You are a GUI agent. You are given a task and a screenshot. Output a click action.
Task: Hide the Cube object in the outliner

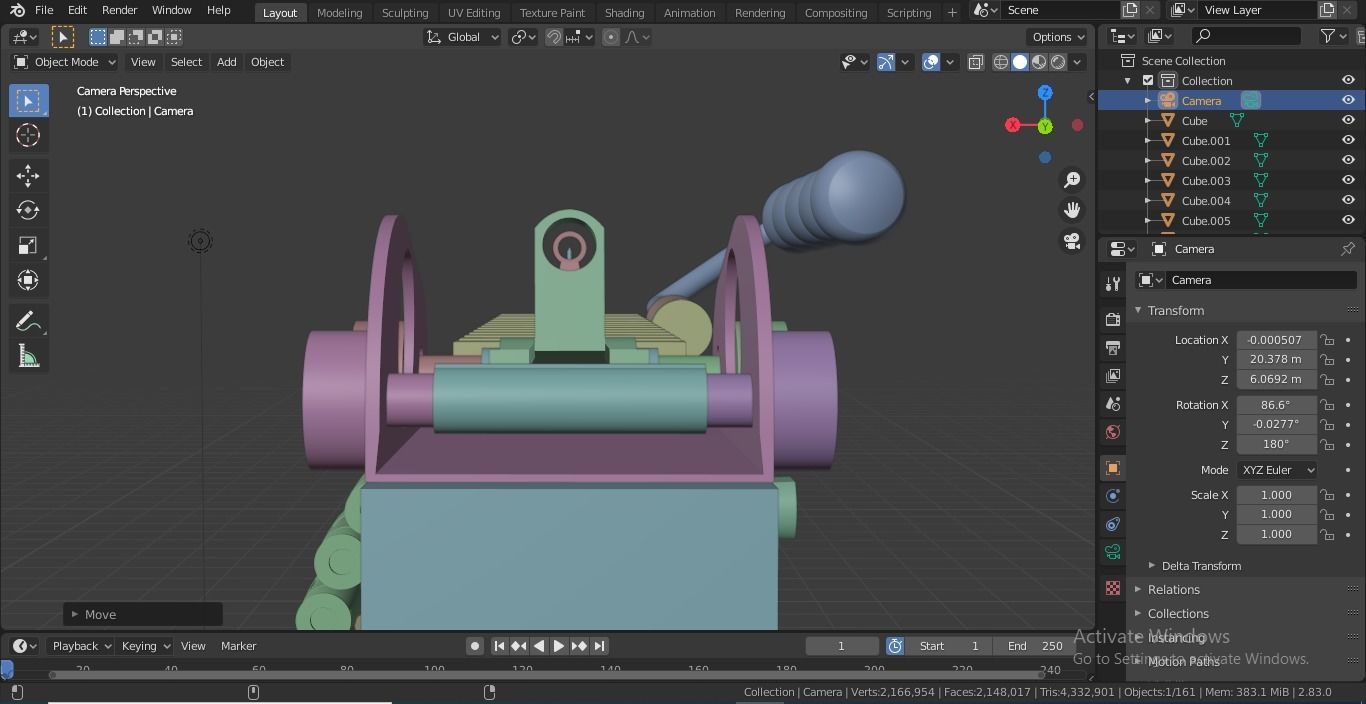click(x=1348, y=120)
